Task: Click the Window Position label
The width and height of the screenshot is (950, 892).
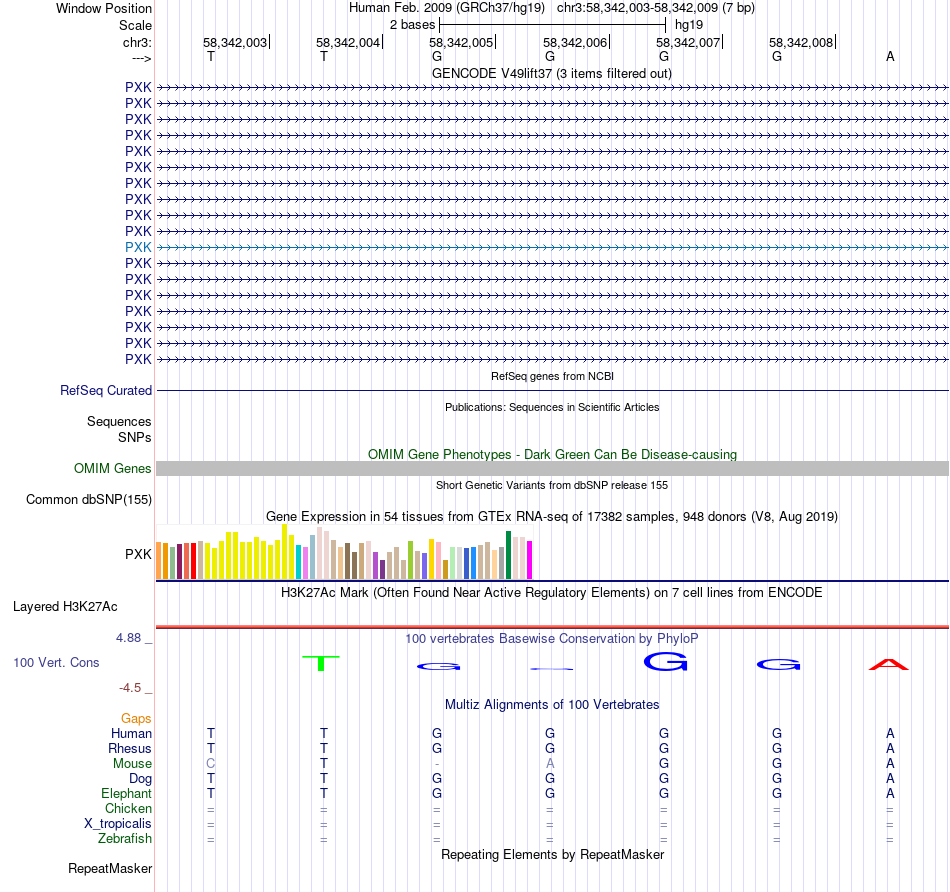Action: click(x=104, y=9)
